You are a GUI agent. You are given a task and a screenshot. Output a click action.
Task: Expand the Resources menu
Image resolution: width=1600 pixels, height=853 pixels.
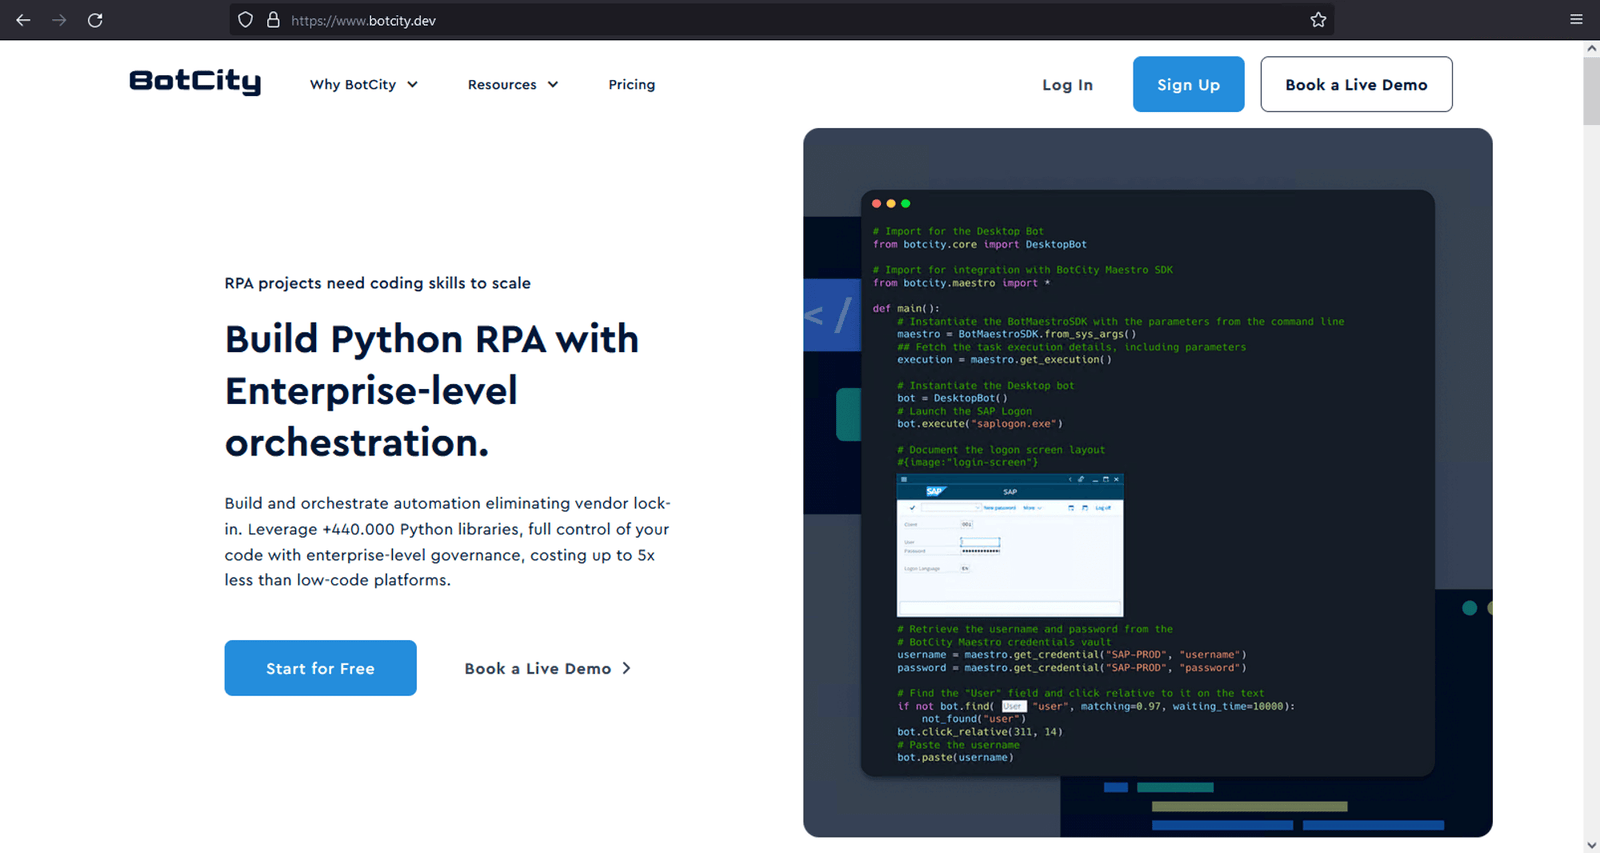click(x=513, y=85)
